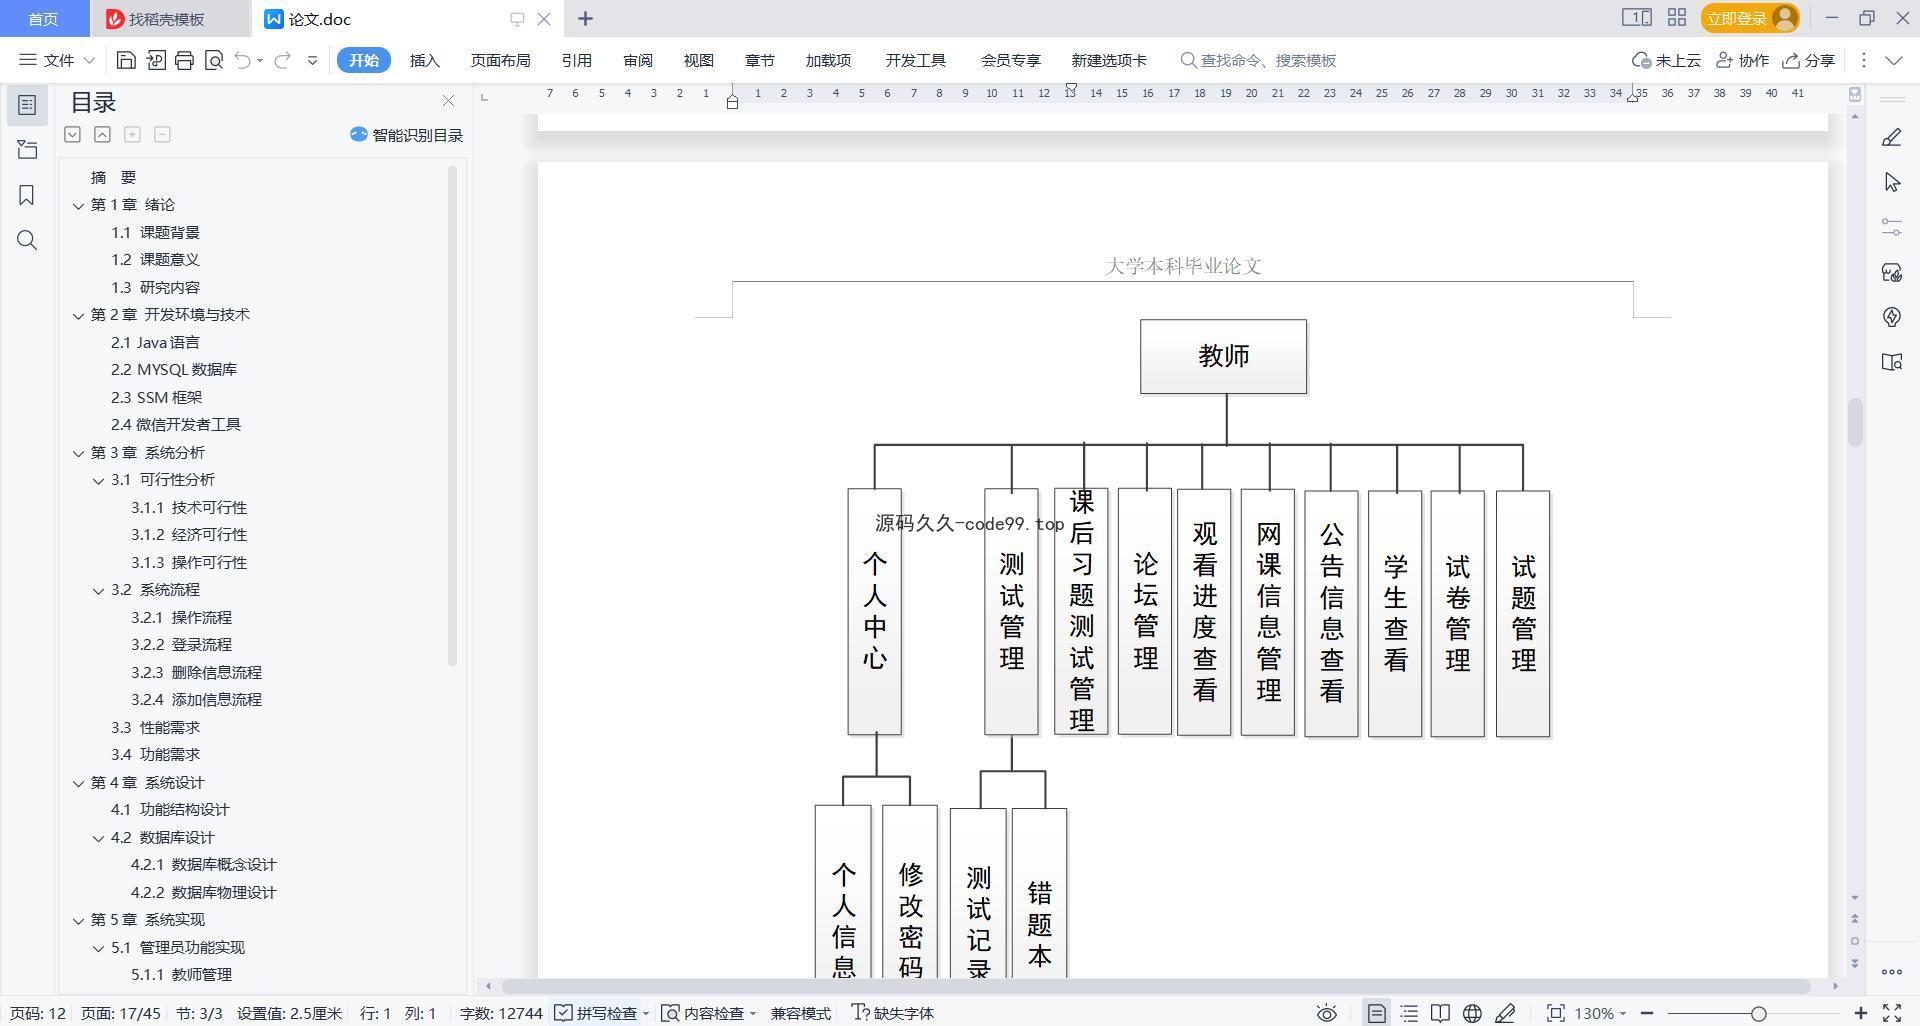1920x1026 pixels.
Task: Click the Save icon in toolbar
Action: click(x=126, y=60)
